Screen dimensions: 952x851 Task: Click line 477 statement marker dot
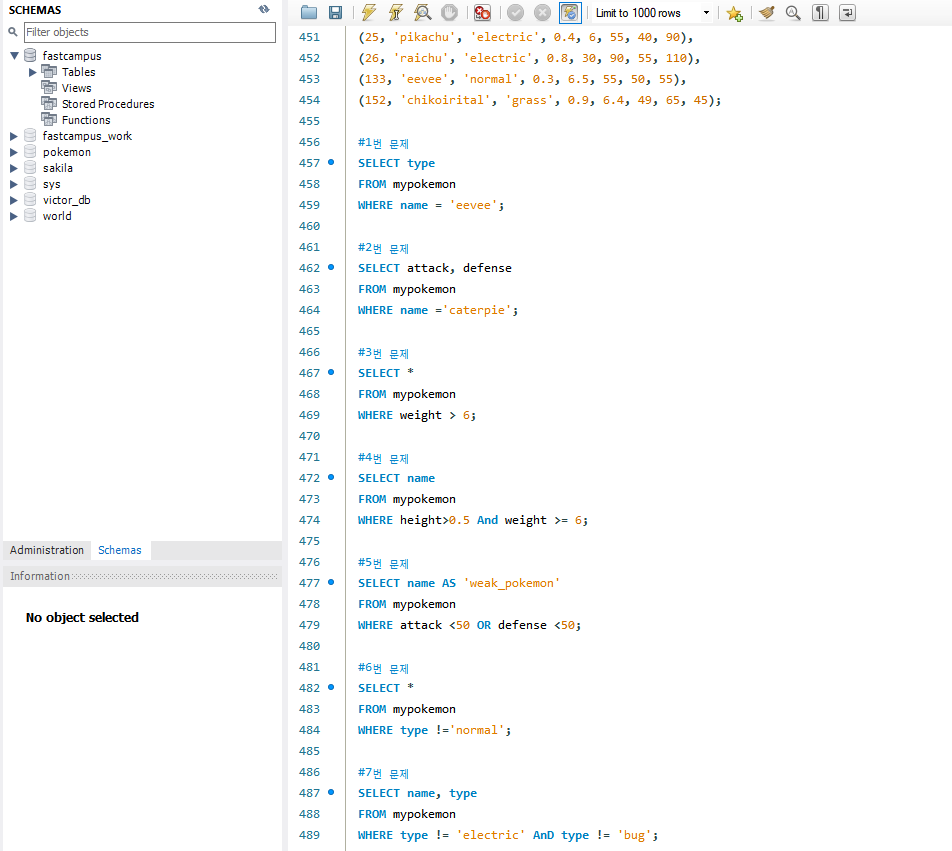coord(331,582)
